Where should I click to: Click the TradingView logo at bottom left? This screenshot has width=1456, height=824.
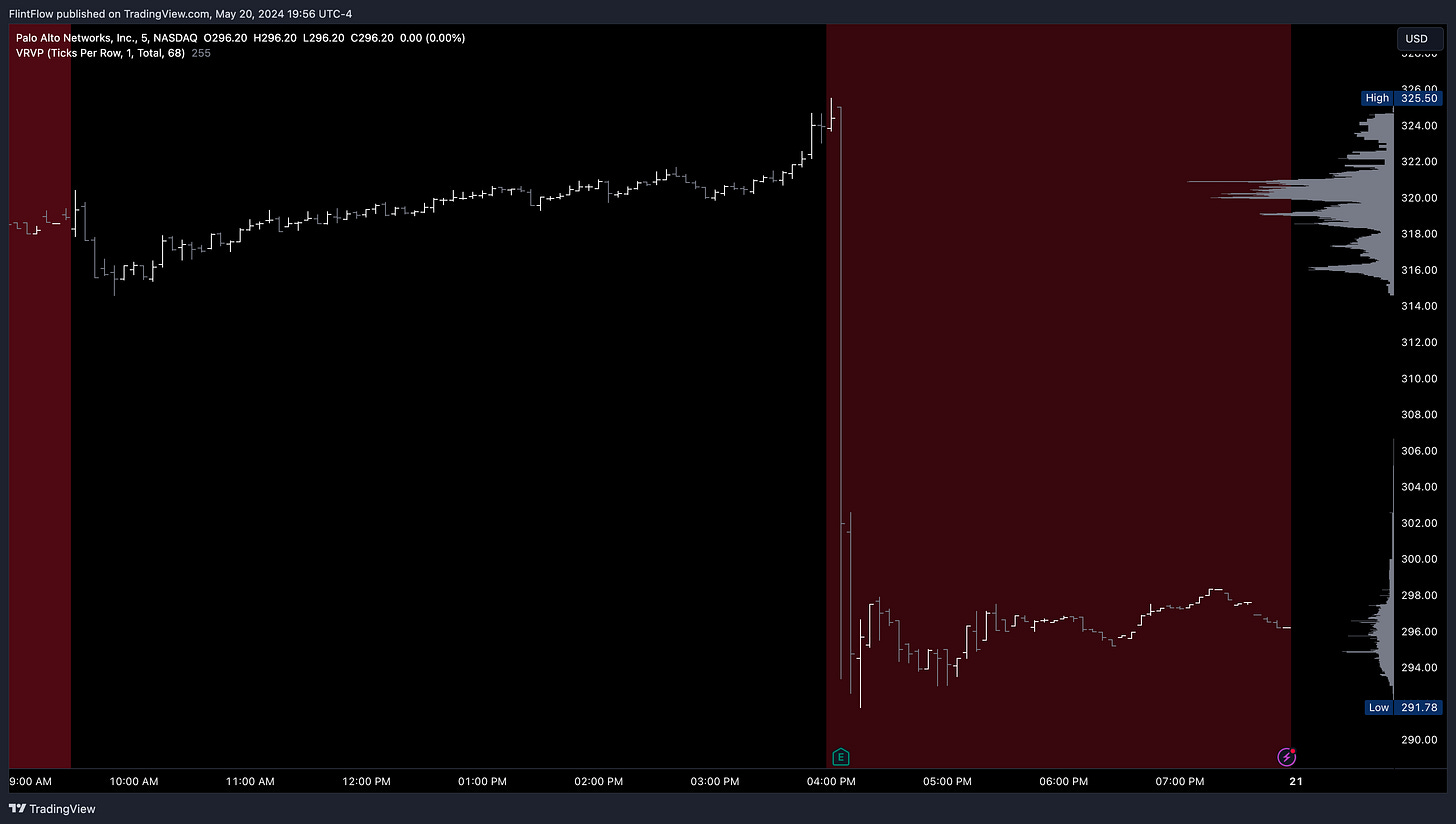pyautogui.click(x=50, y=808)
